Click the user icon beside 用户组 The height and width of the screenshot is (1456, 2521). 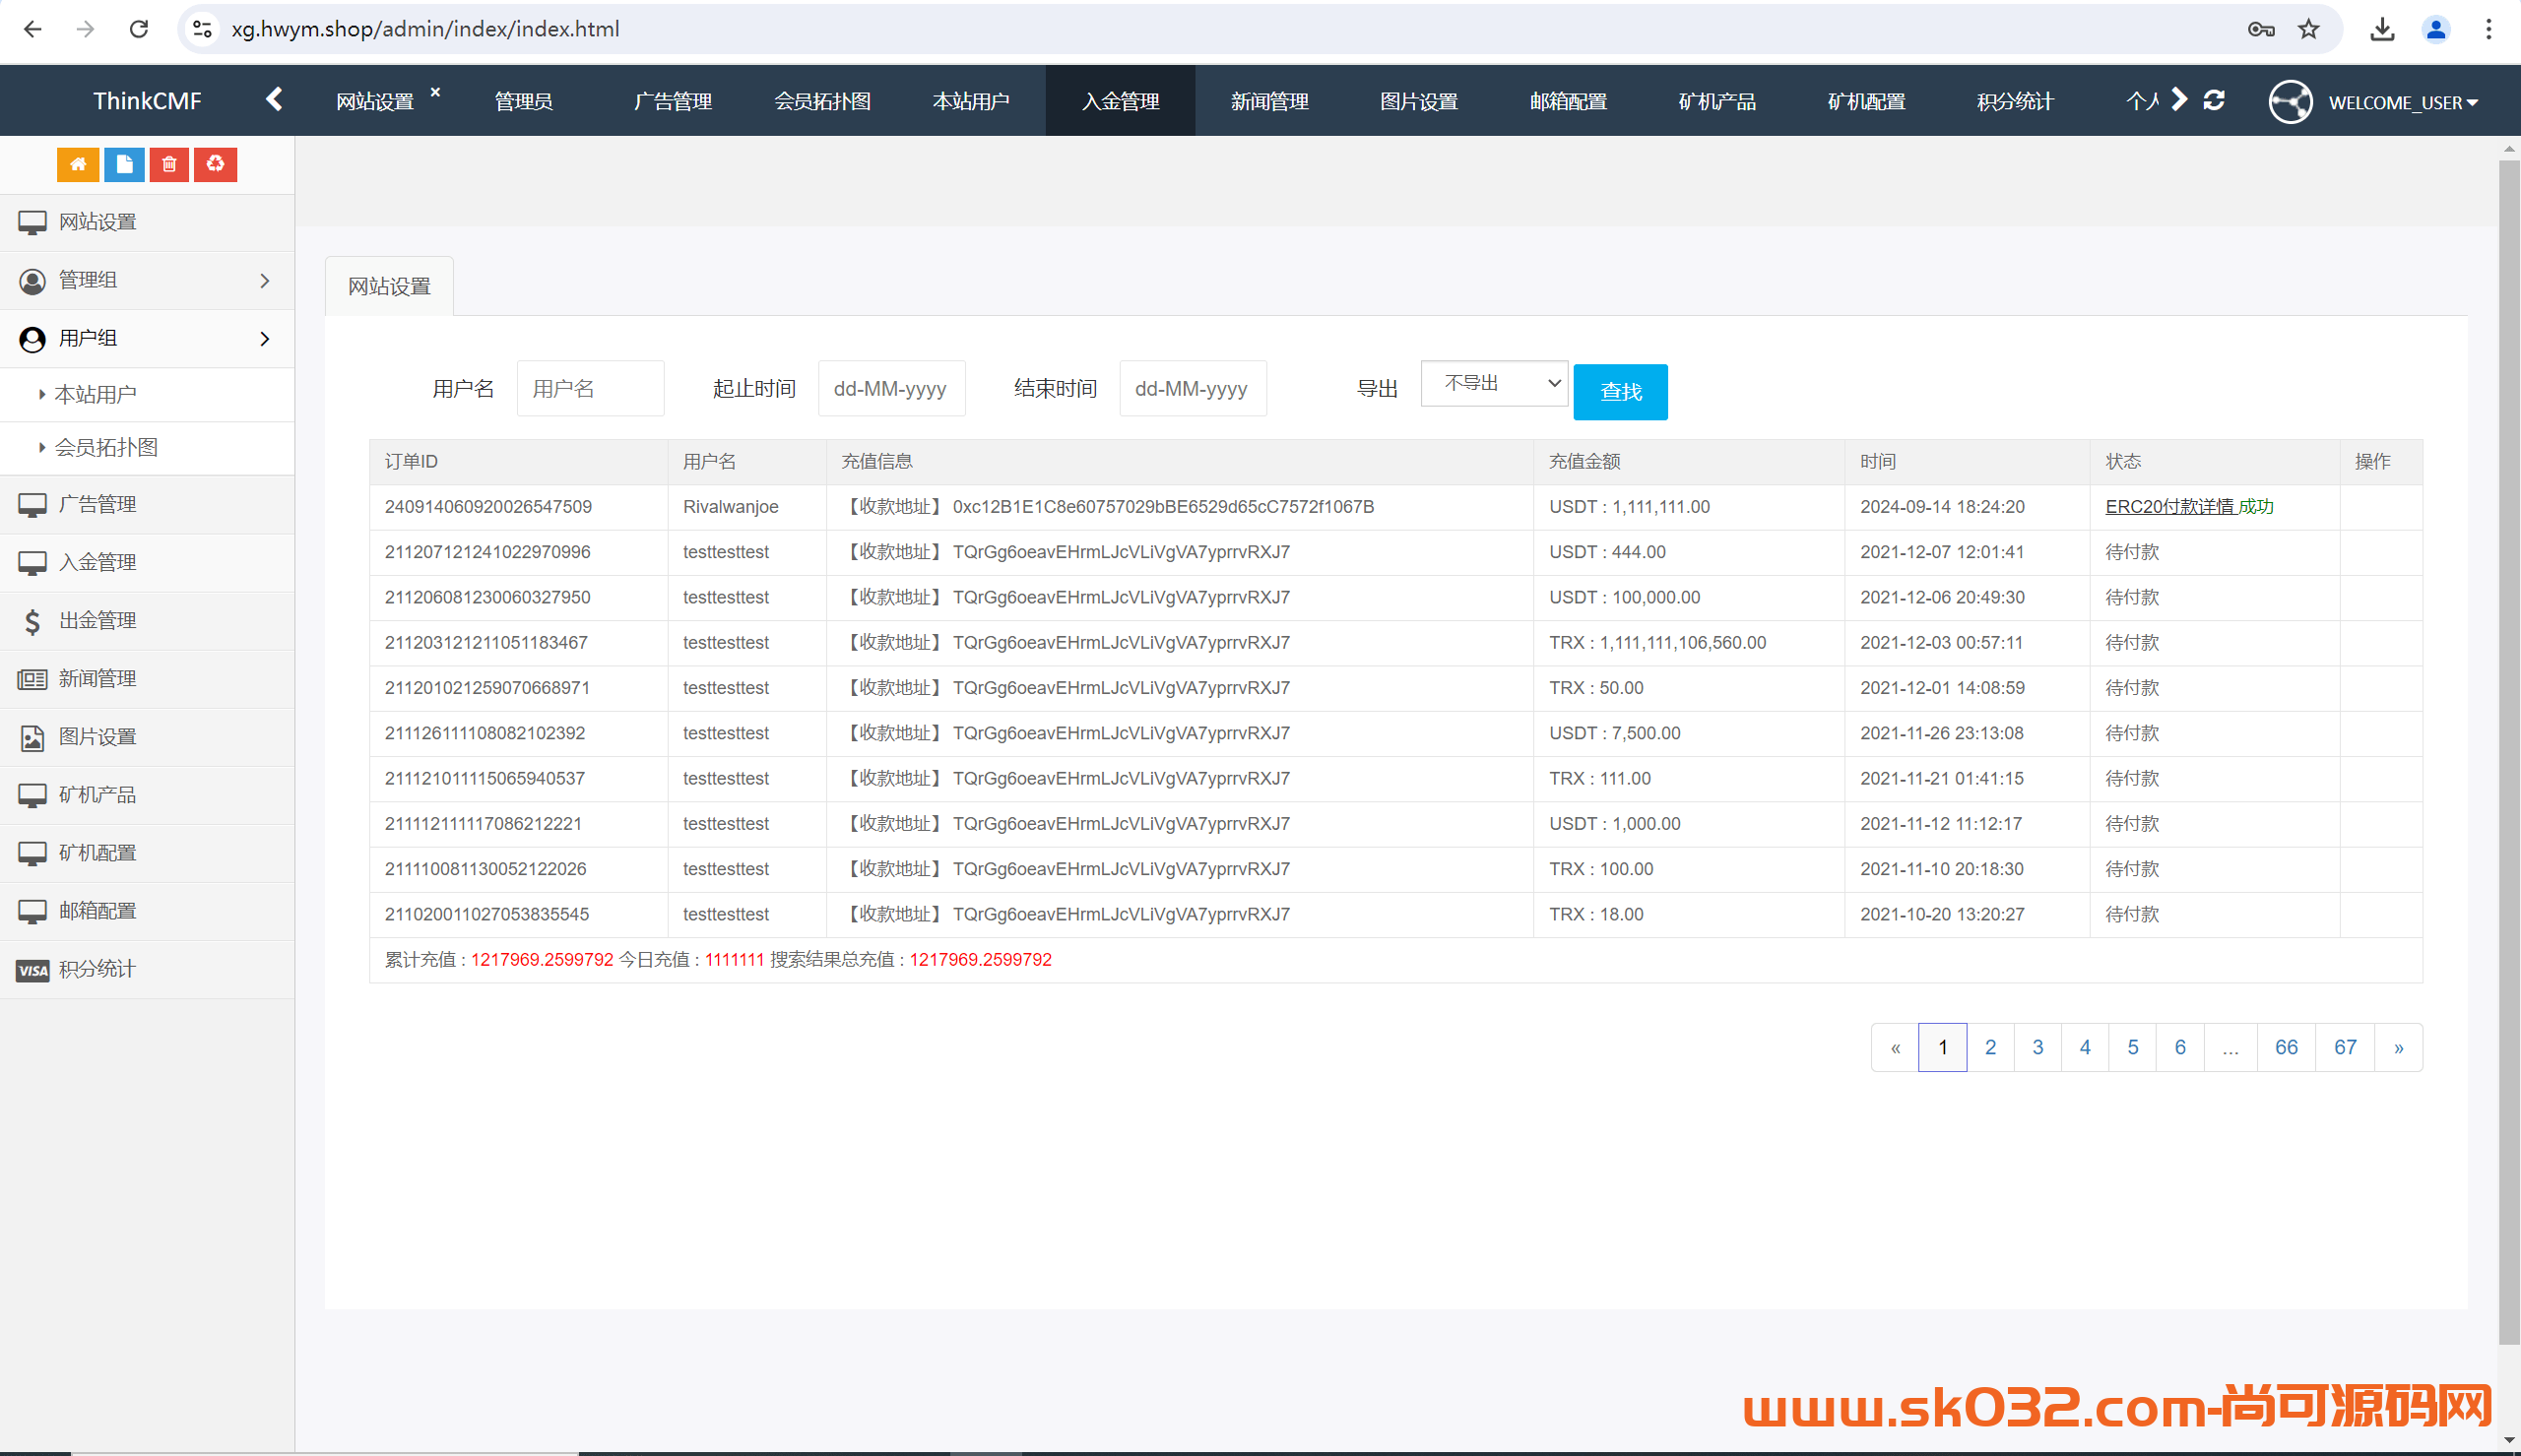pos(32,339)
